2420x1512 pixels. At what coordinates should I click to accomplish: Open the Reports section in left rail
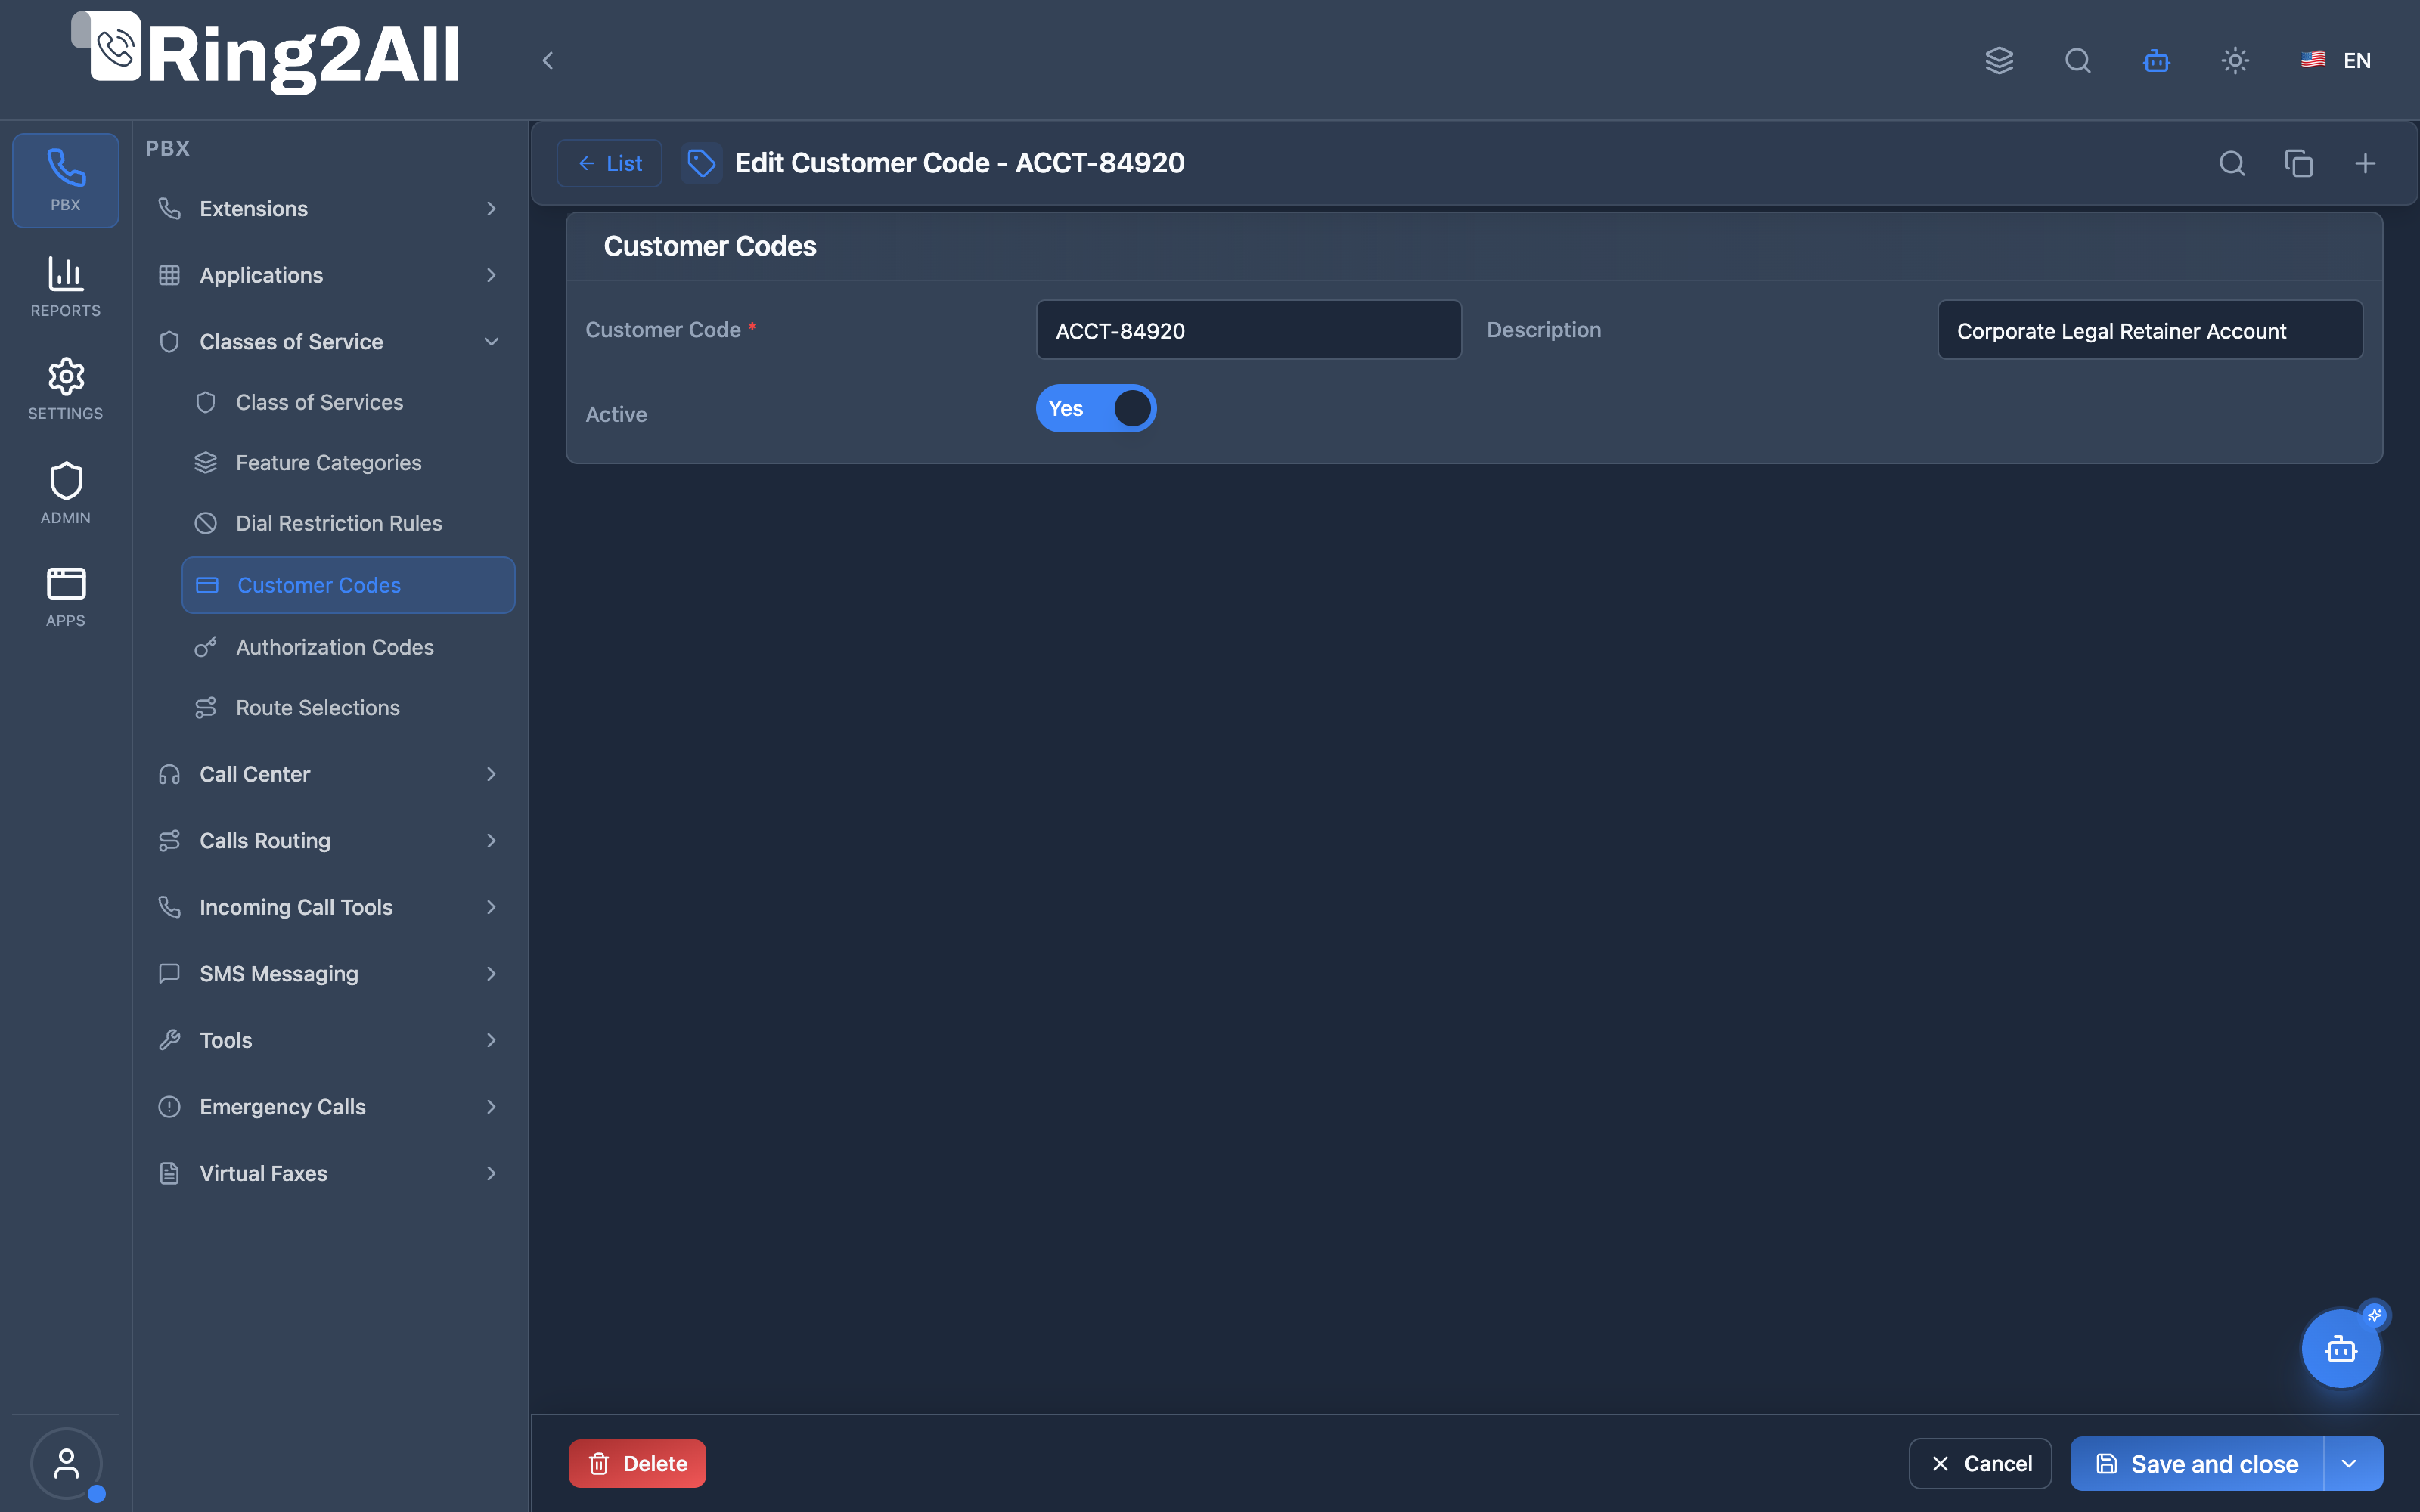tap(66, 286)
